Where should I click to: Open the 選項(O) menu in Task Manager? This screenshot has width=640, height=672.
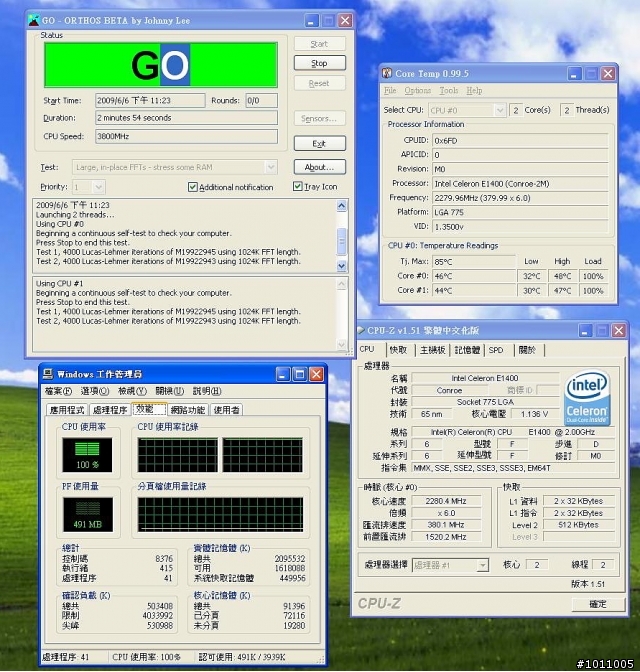[95, 391]
